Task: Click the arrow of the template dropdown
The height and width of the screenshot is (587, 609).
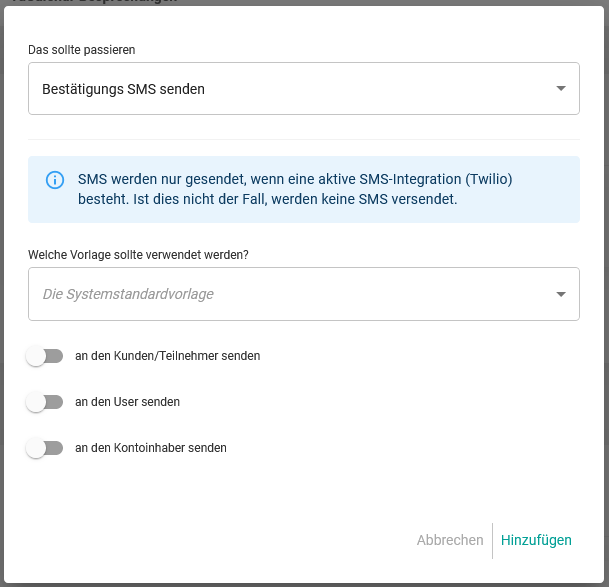Action: (560, 294)
